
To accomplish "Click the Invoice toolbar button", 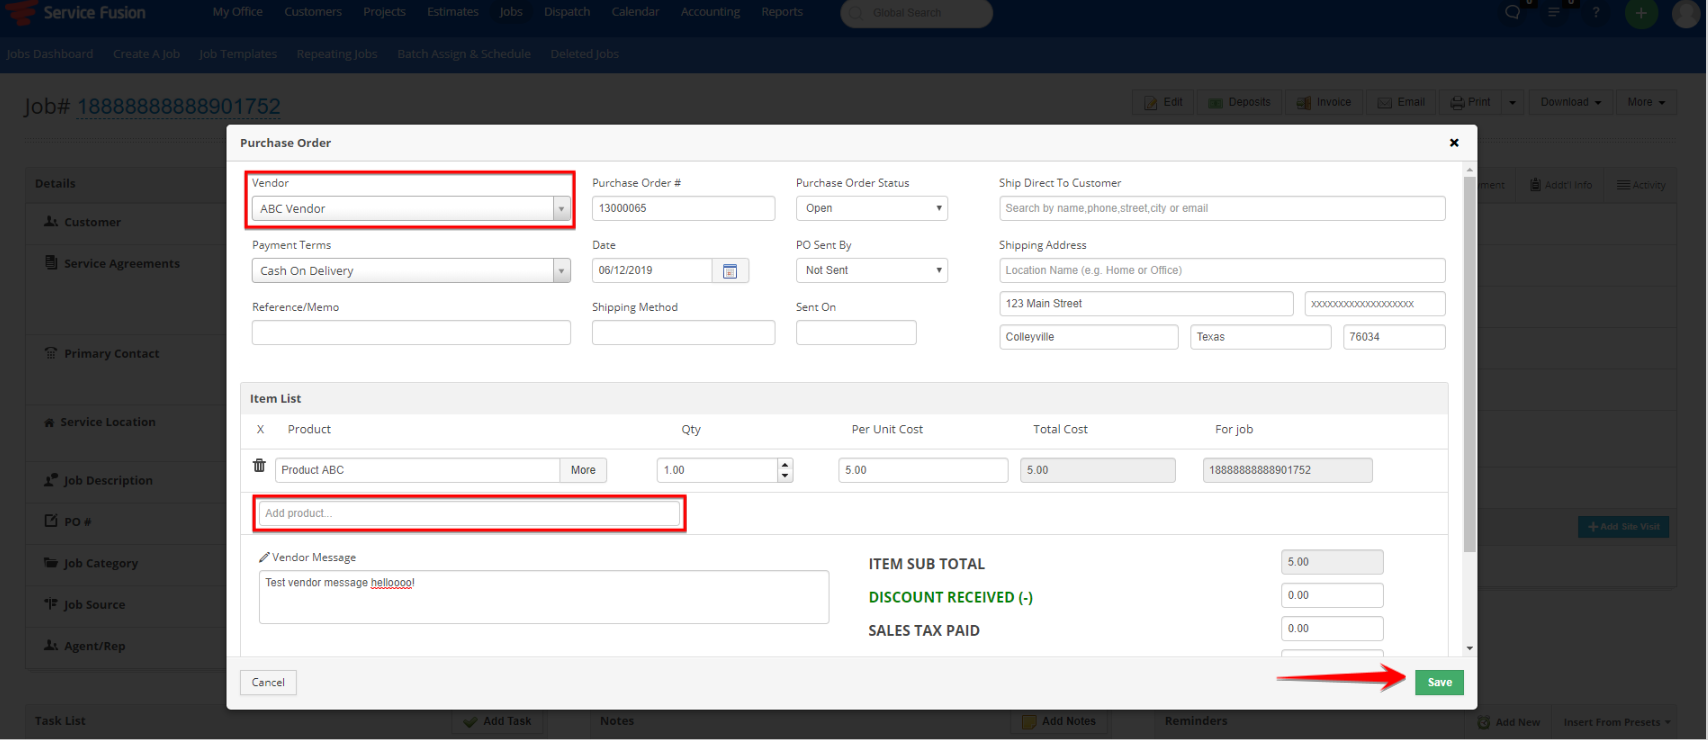I will pyautogui.click(x=1324, y=102).
